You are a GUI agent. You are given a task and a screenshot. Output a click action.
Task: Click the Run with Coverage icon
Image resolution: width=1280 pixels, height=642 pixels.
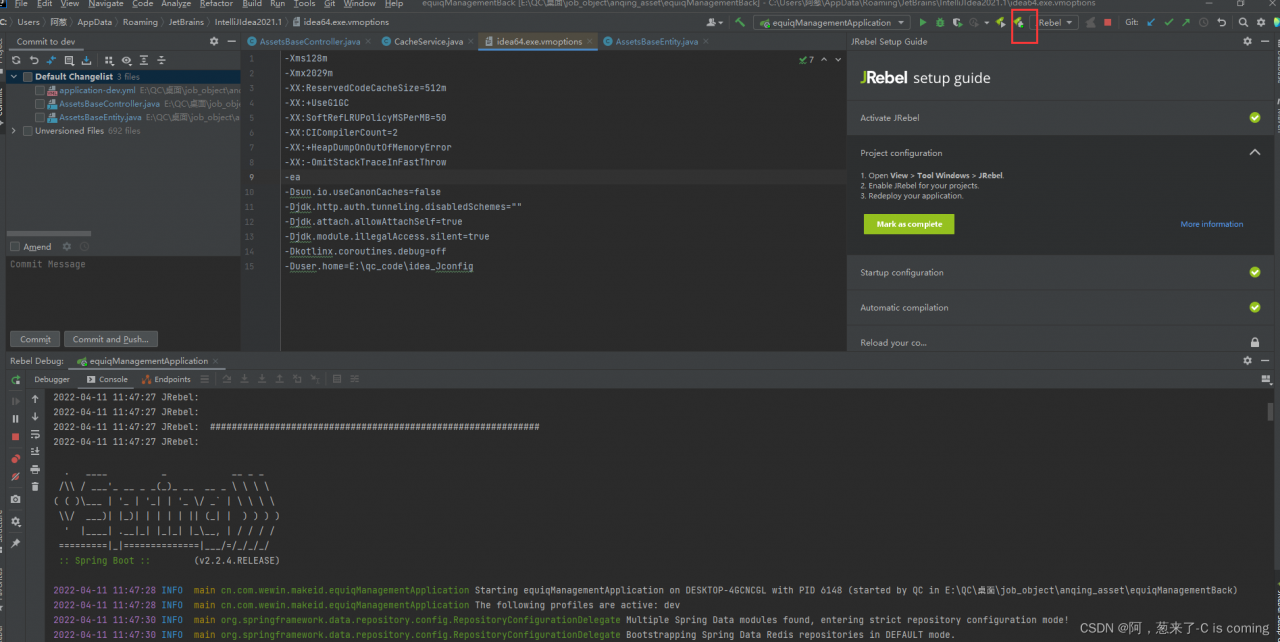(957, 22)
